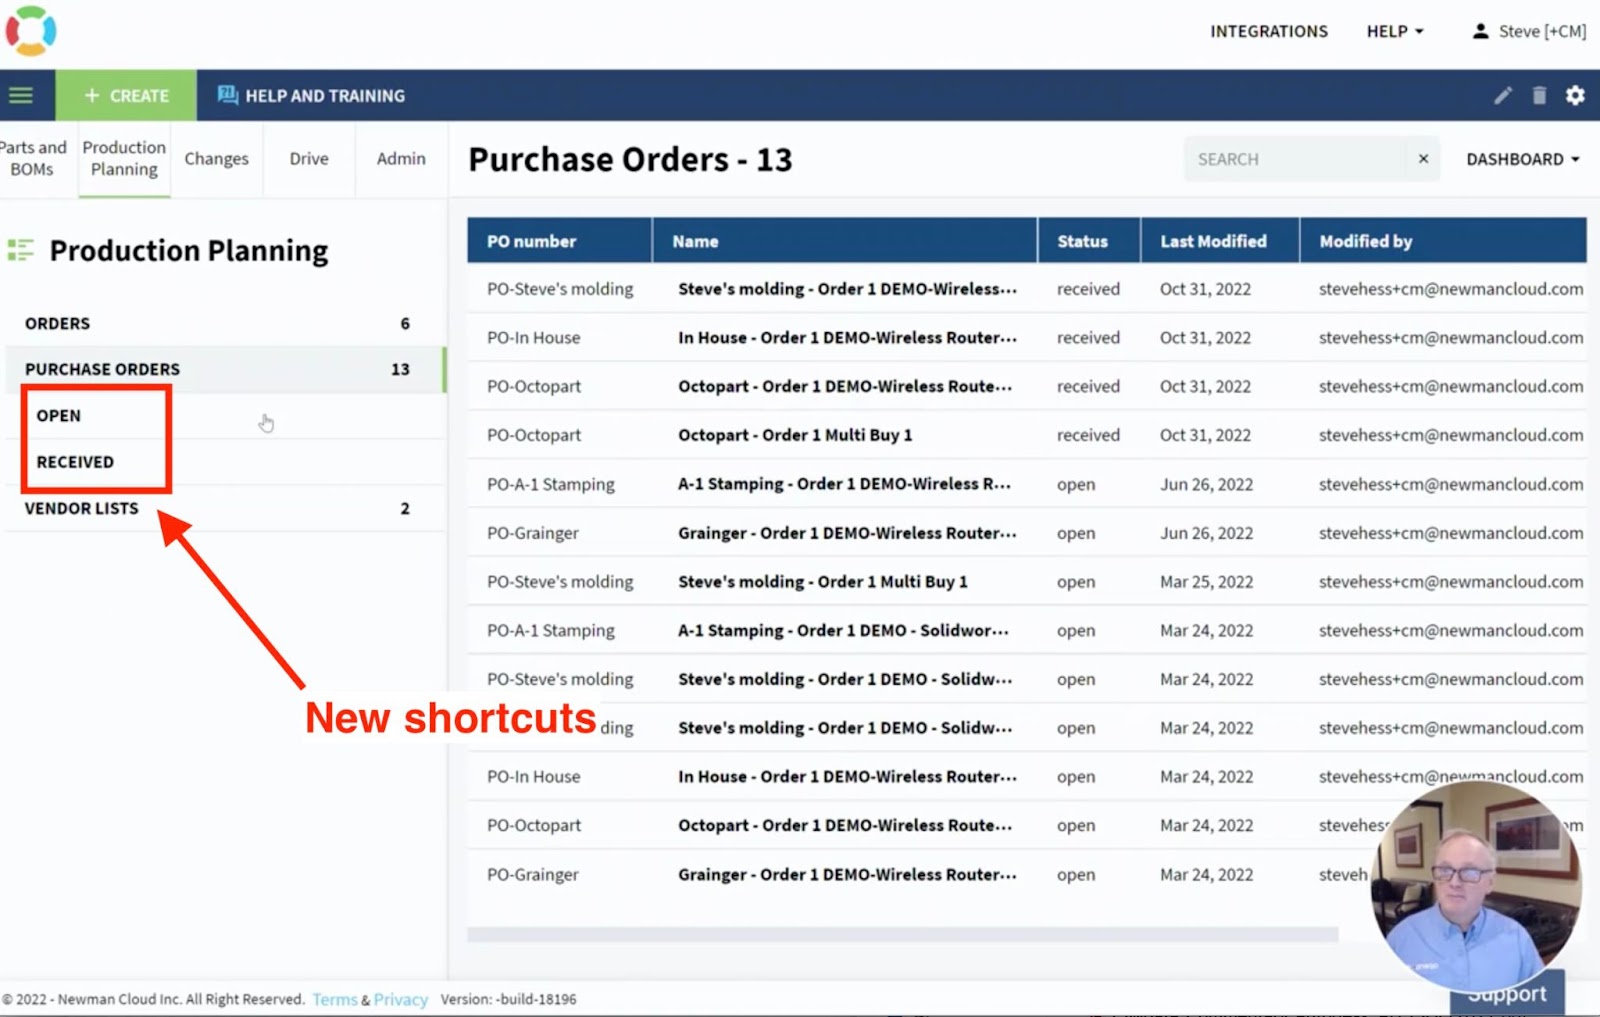Clear the search field with X
1600x1017 pixels.
pyautogui.click(x=1423, y=159)
